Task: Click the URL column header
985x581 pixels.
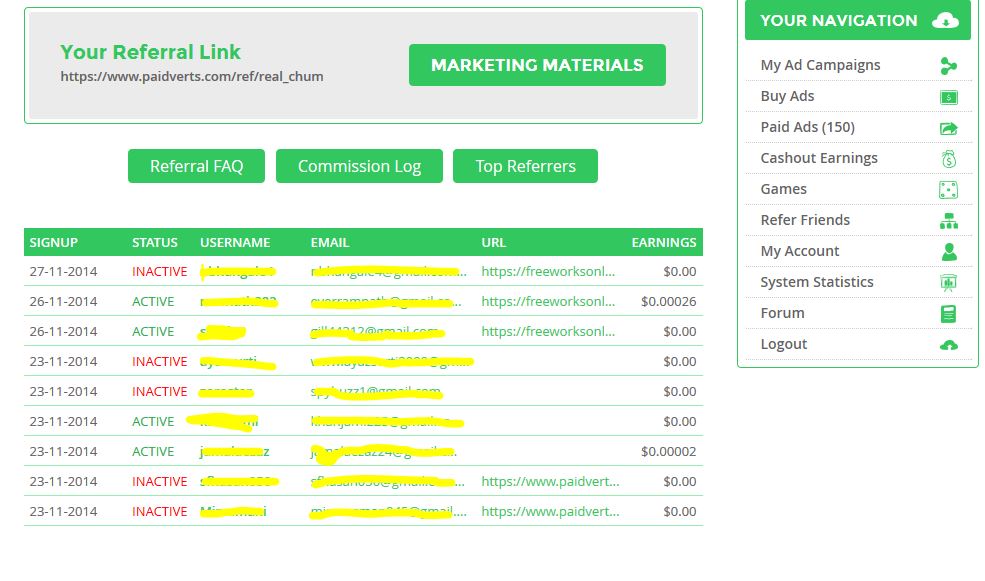Action: click(493, 242)
